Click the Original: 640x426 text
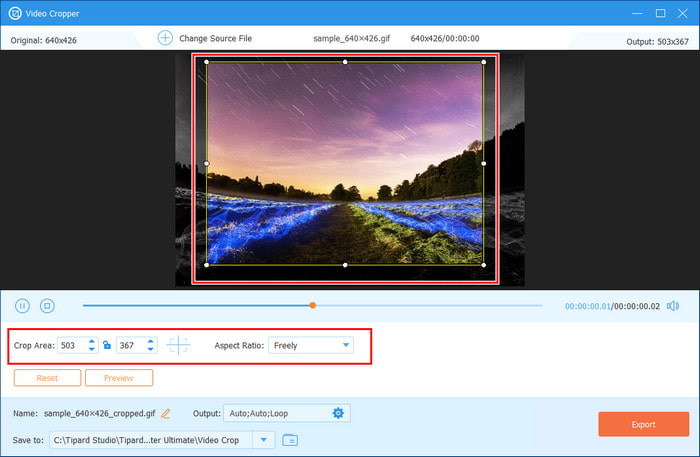This screenshot has width=700, height=457. click(x=43, y=40)
